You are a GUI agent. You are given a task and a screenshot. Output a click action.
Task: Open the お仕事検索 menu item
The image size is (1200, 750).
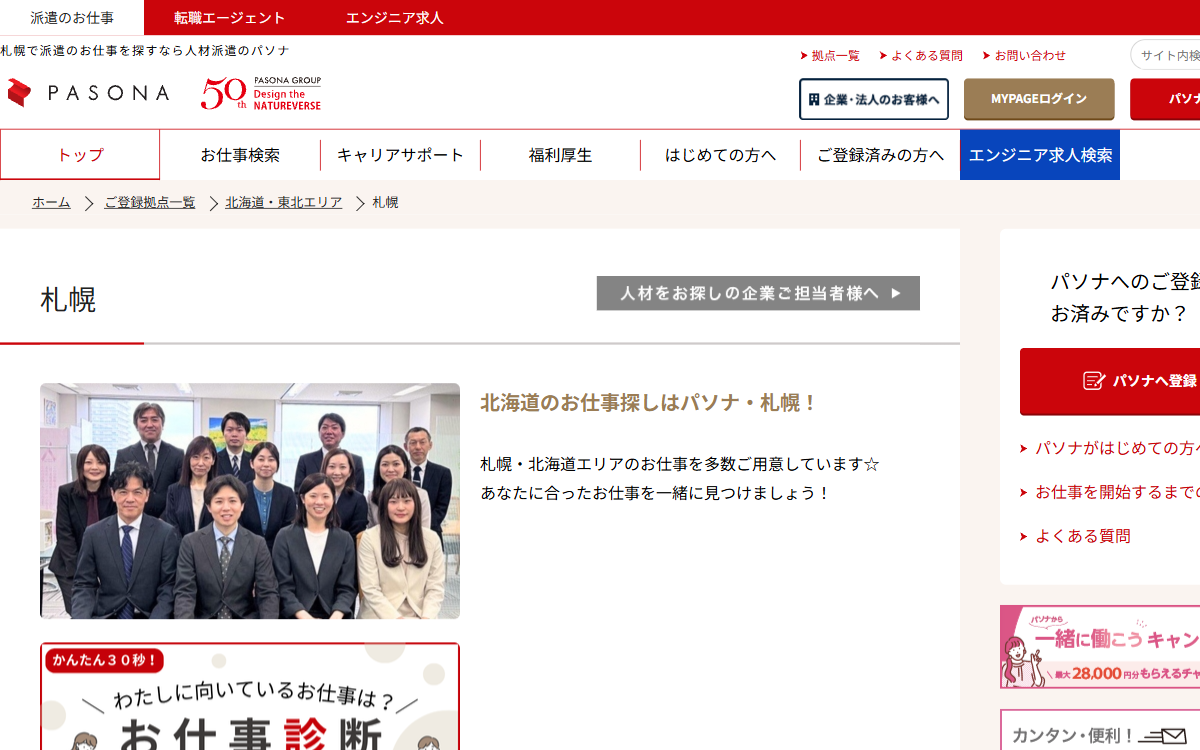pos(240,155)
